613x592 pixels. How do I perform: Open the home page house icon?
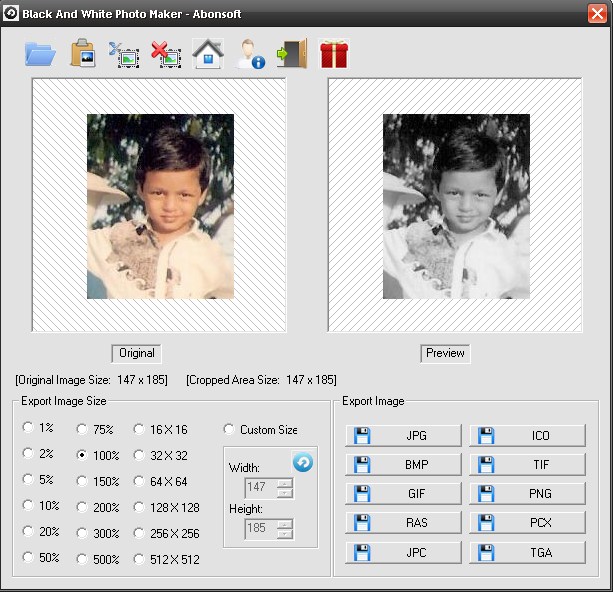tap(207, 54)
